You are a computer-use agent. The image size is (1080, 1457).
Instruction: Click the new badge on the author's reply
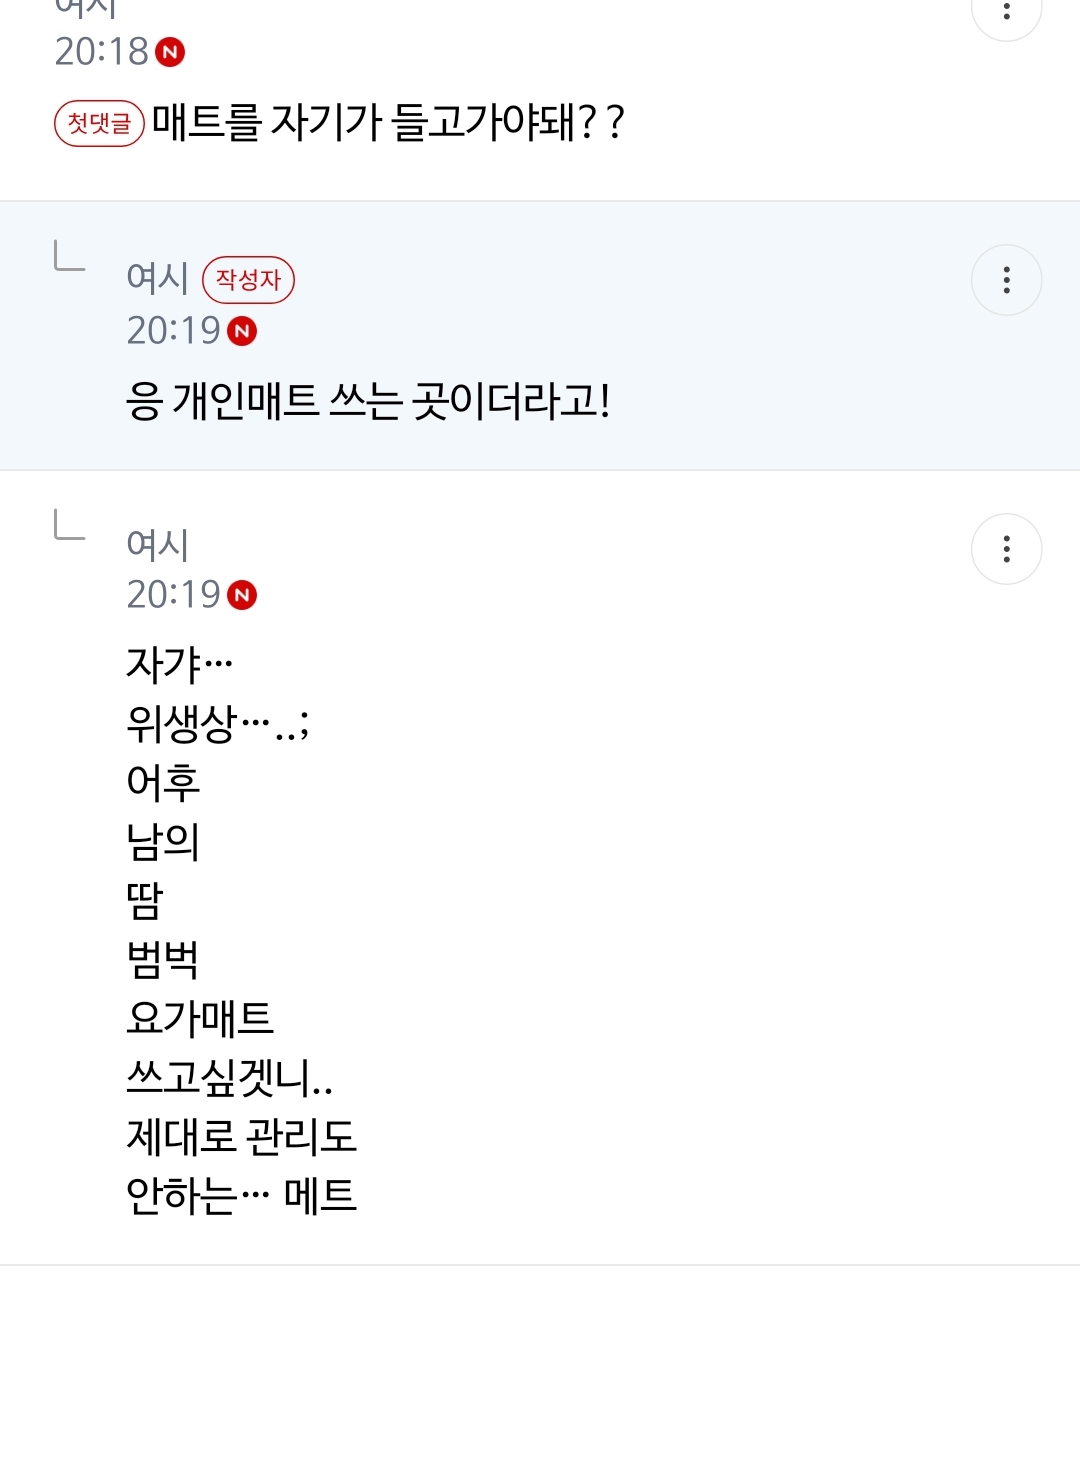tap(242, 331)
